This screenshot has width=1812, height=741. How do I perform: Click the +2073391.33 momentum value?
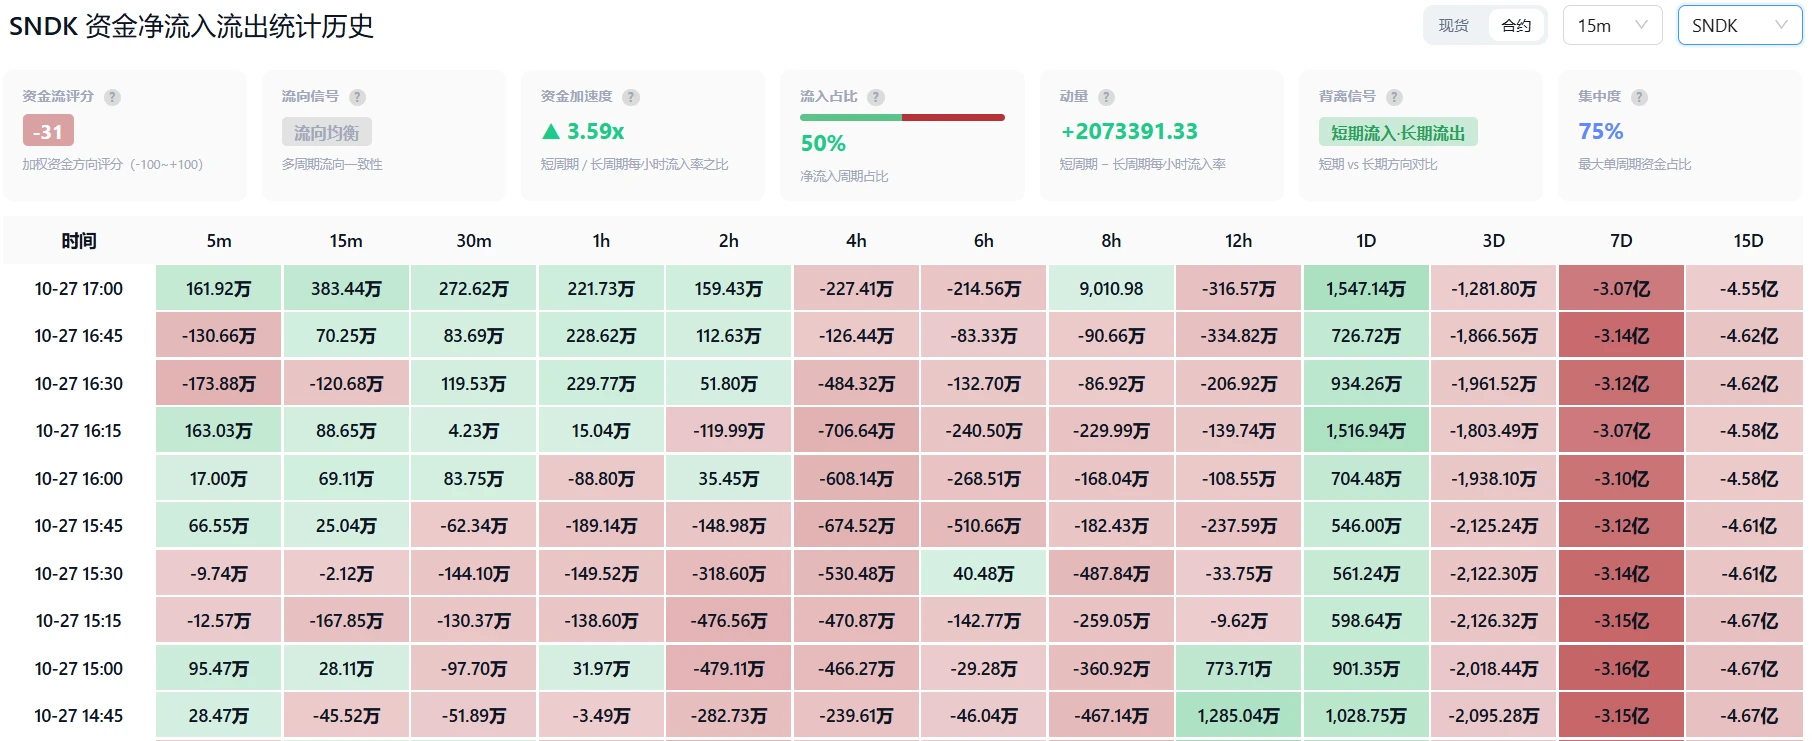(x=1129, y=132)
